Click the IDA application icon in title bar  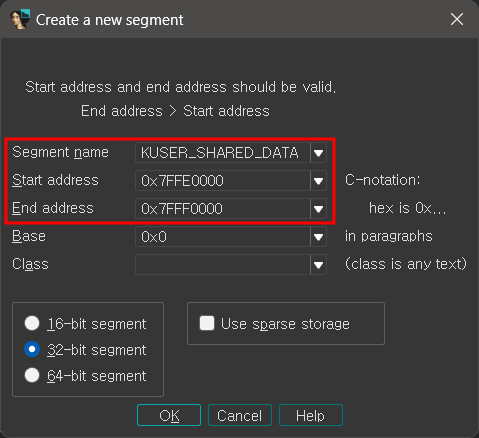[20, 19]
